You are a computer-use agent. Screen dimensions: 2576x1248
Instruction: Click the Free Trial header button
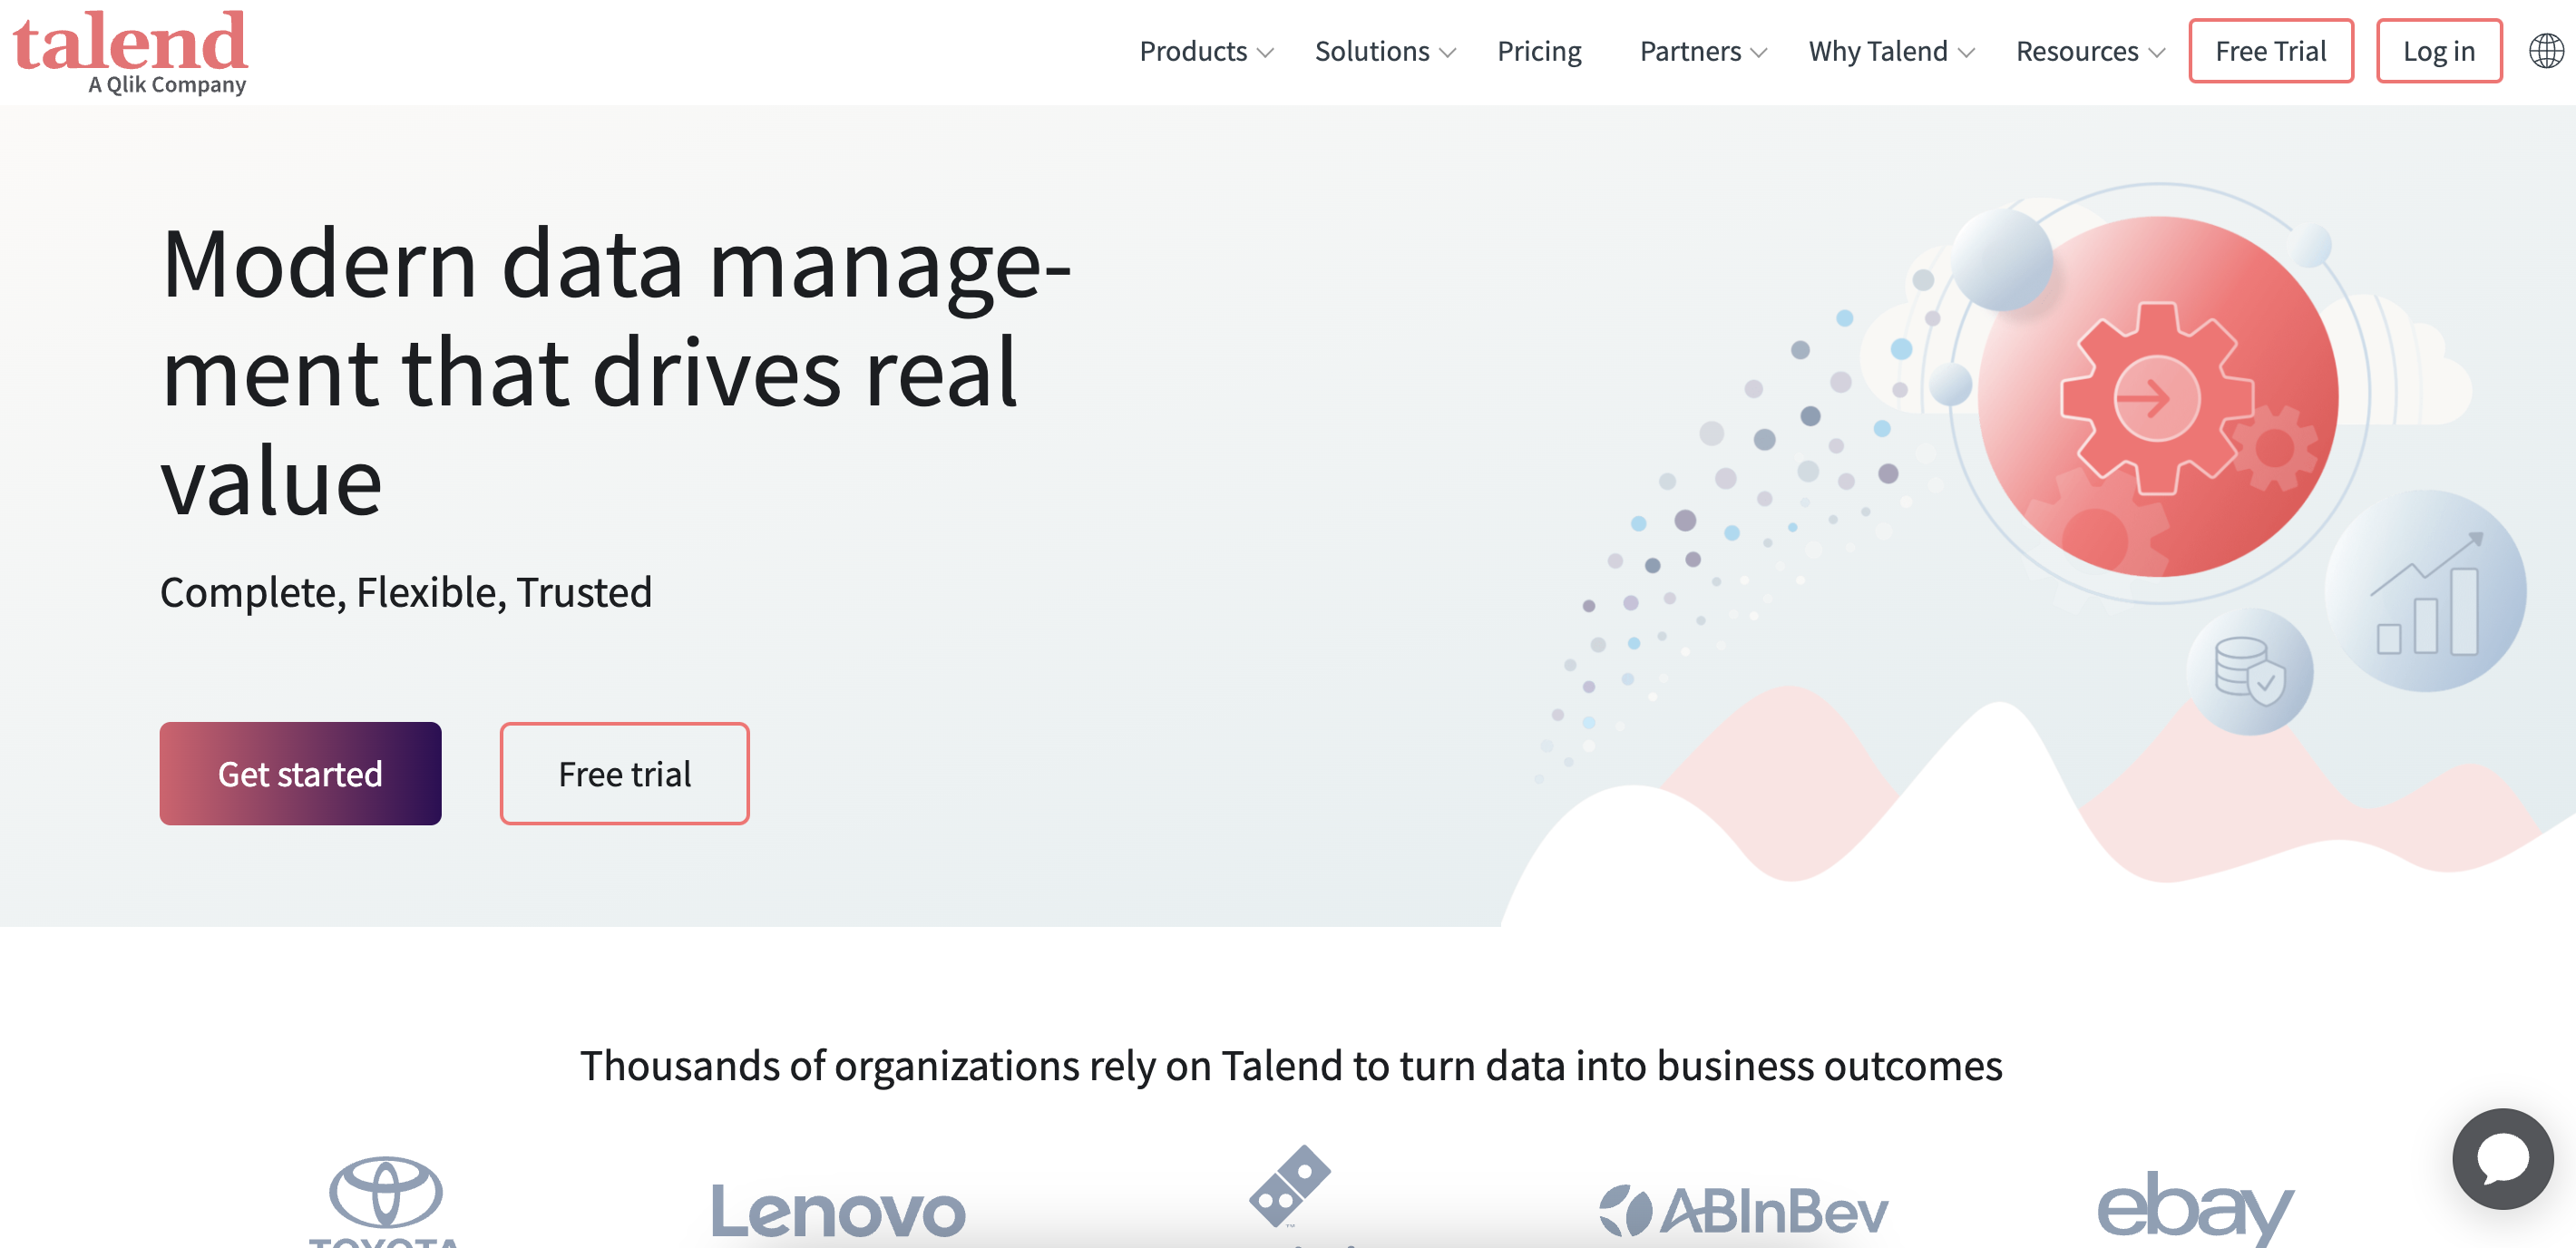click(2271, 51)
